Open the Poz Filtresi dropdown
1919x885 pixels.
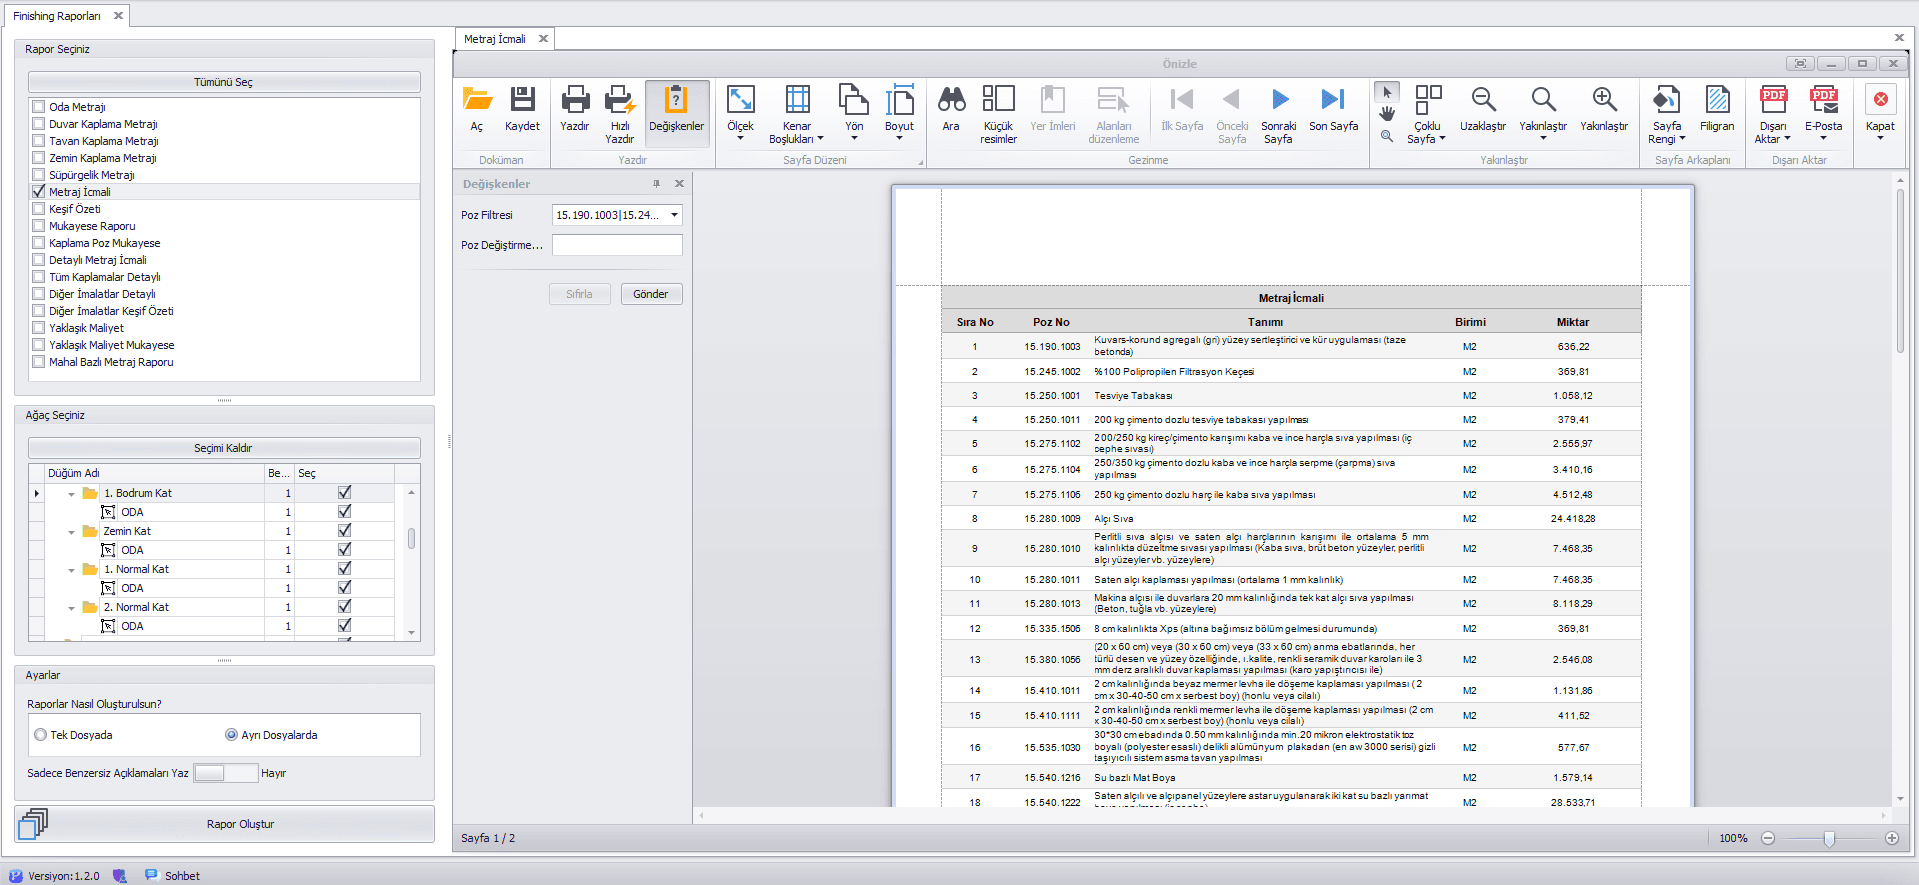tap(675, 215)
